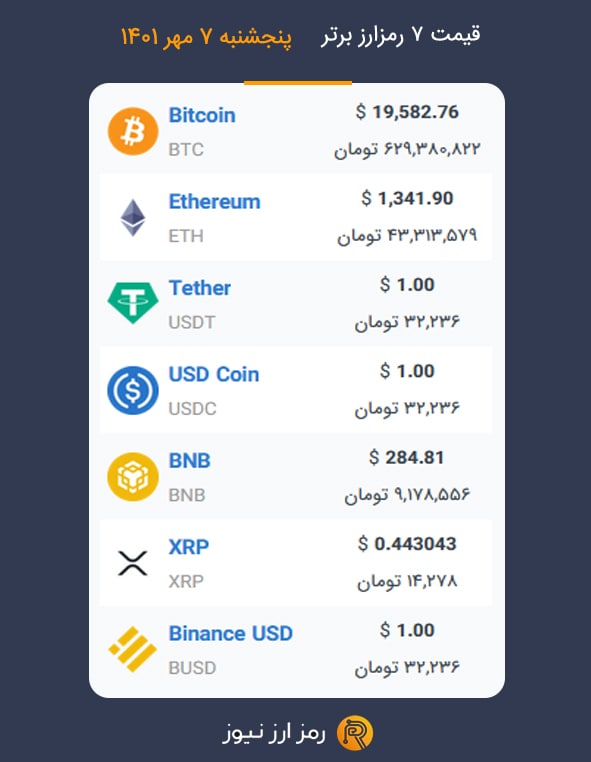Open the USD Coin name link
This screenshot has height=762, width=591.
click(213, 375)
